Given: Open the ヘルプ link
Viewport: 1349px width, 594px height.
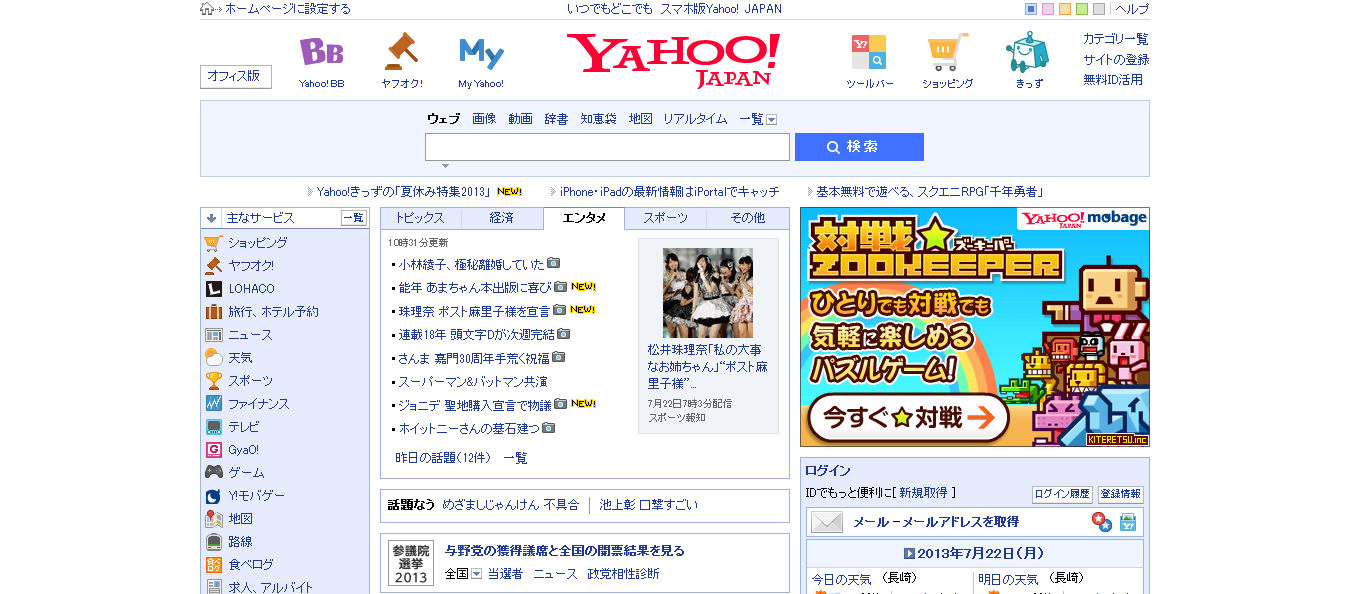Looking at the screenshot, I should 1132,9.
